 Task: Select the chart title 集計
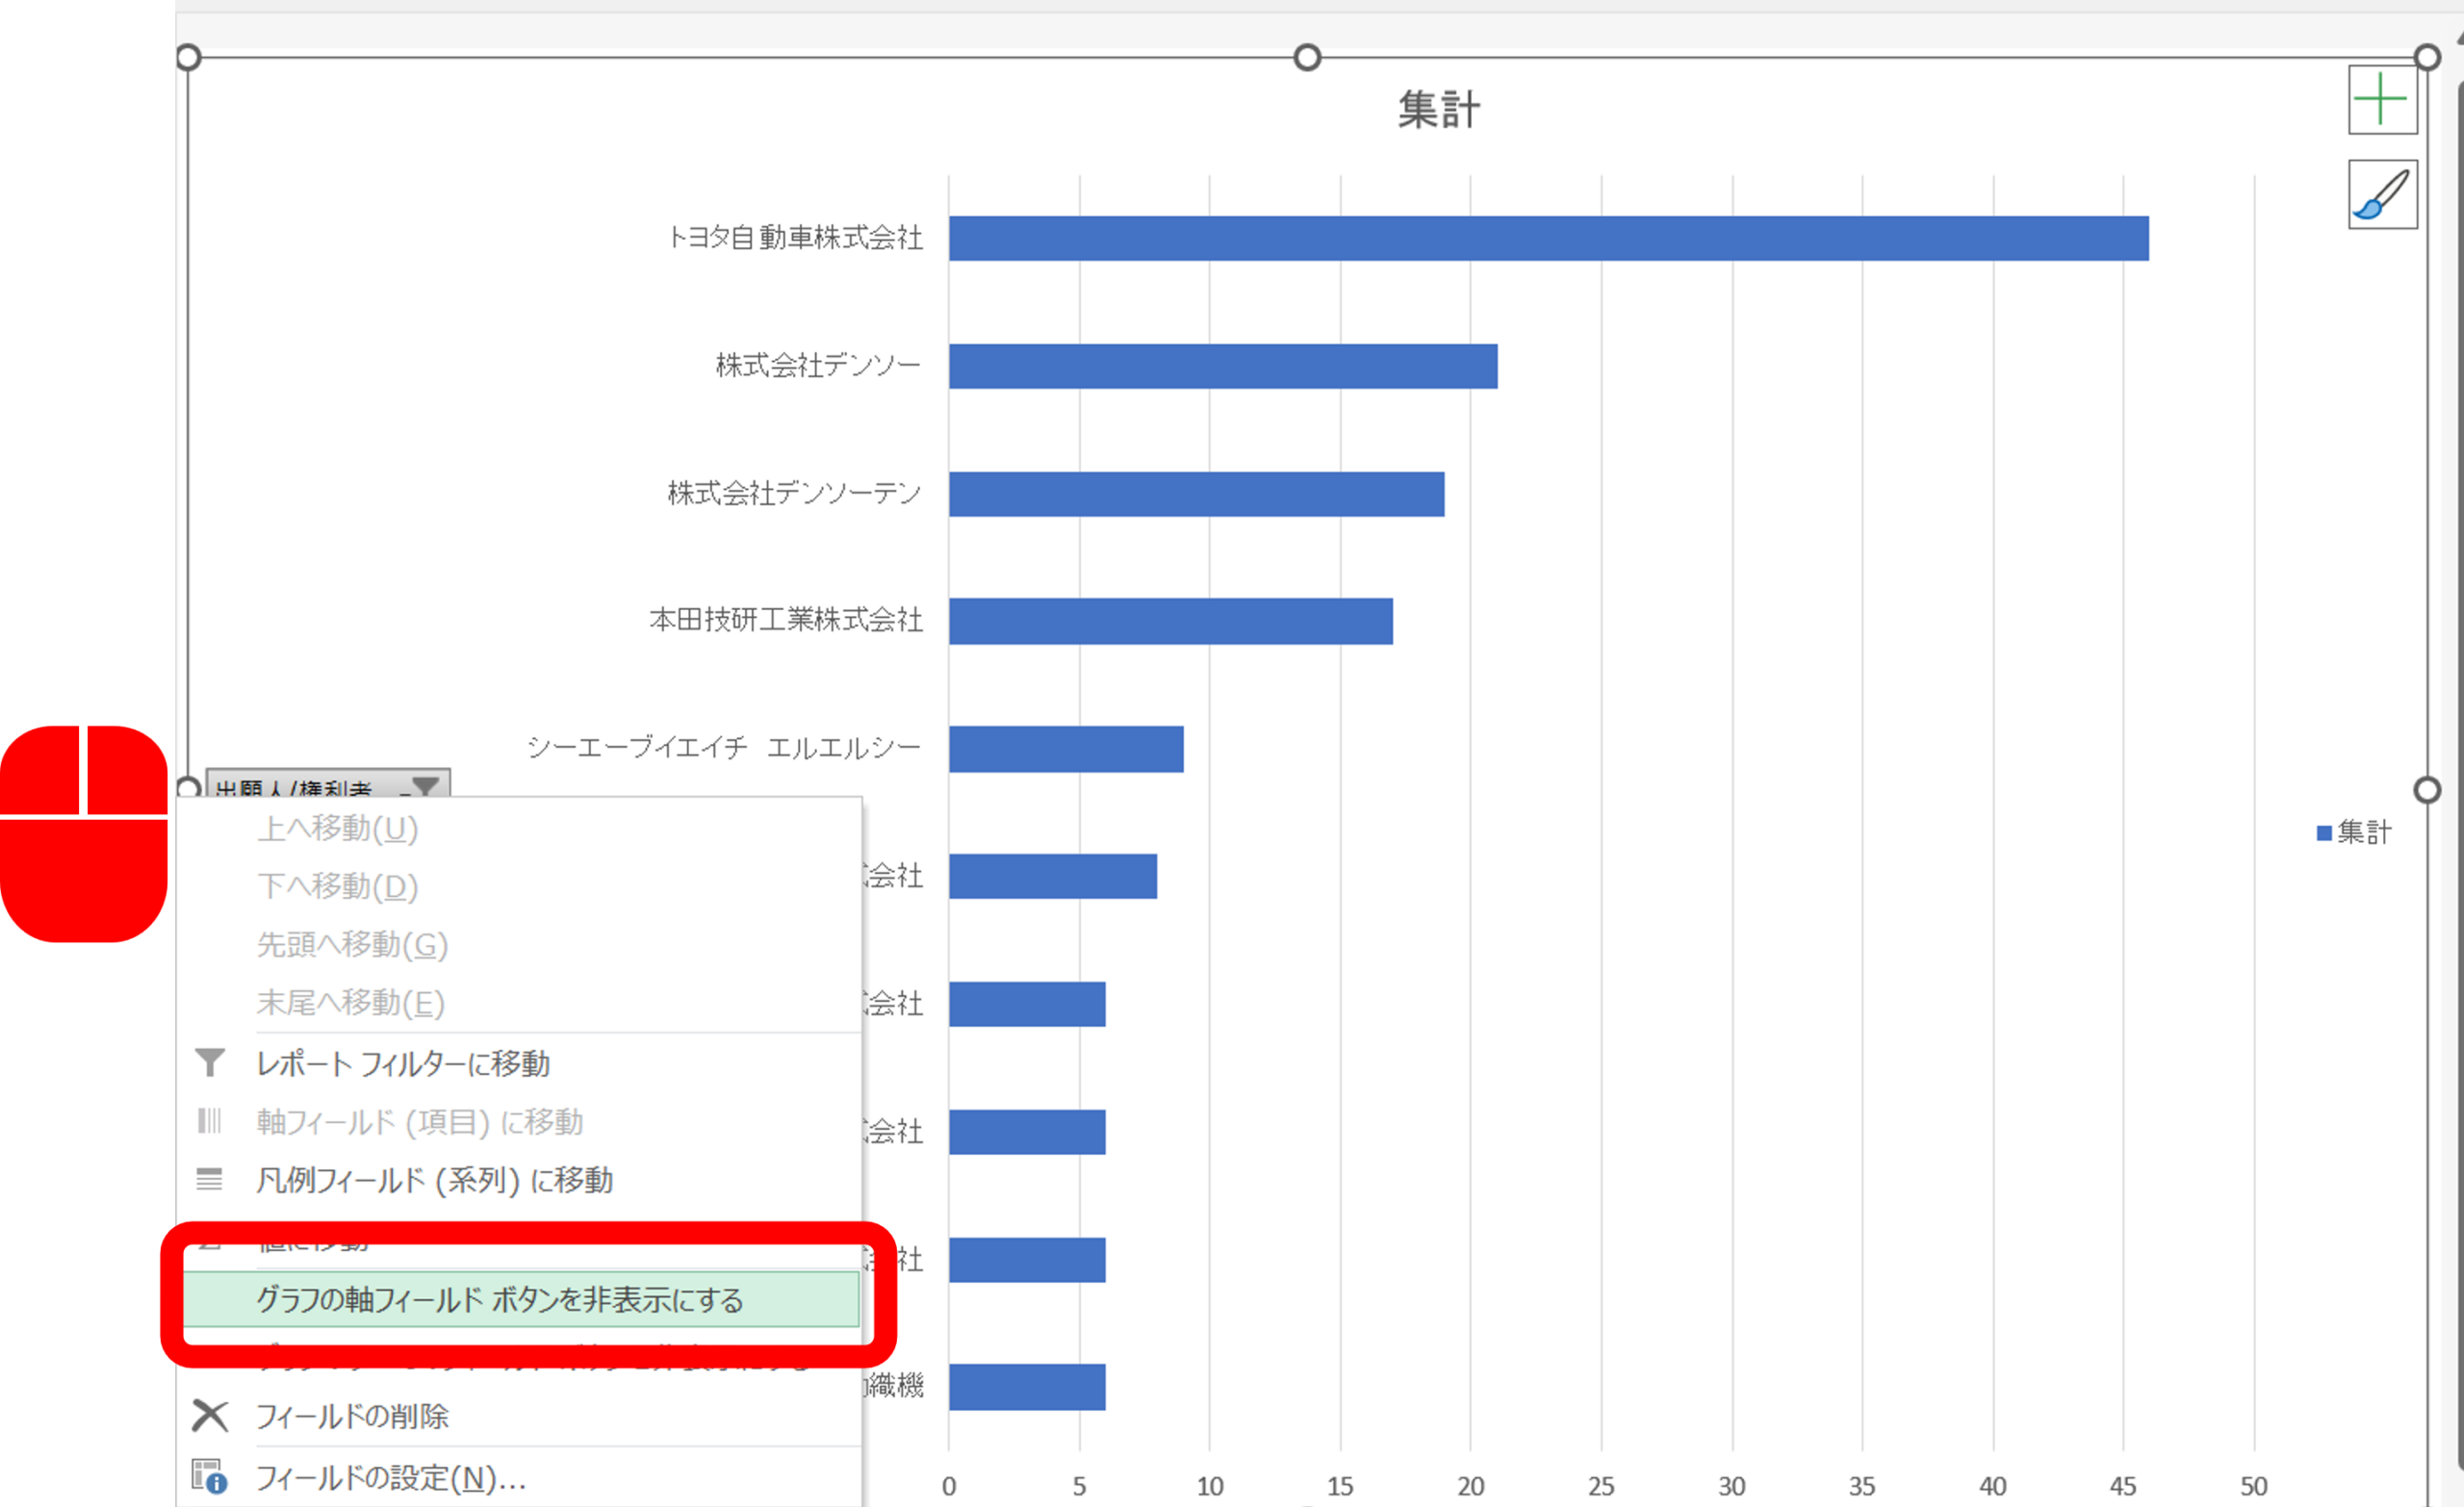[x=1438, y=109]
